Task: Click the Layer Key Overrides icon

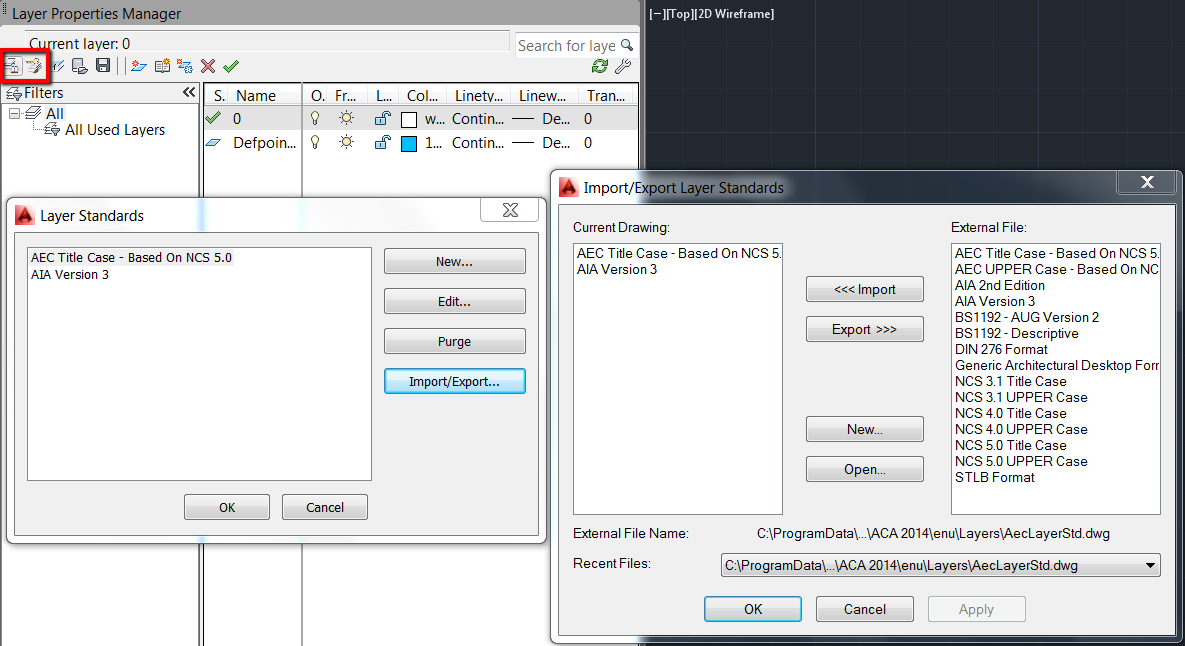Action: [57, 66]
